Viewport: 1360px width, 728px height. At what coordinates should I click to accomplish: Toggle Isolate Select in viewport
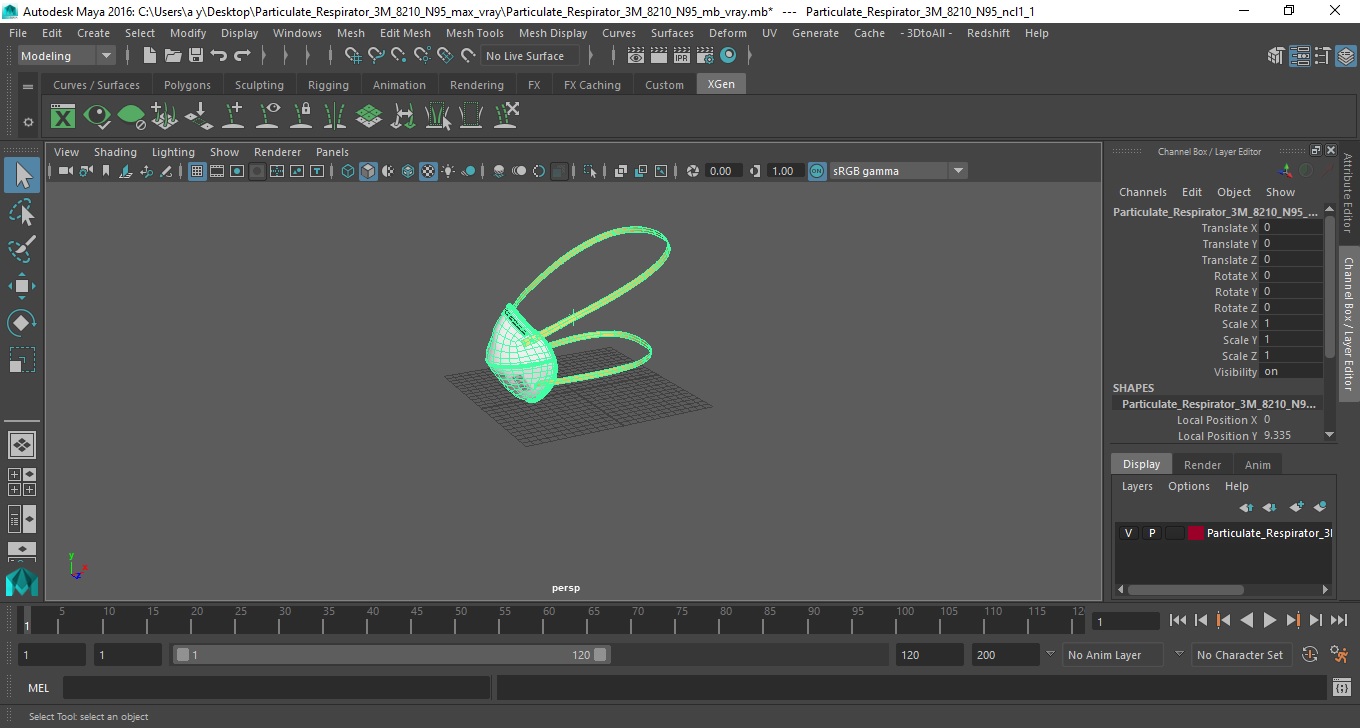click(590, 171)
